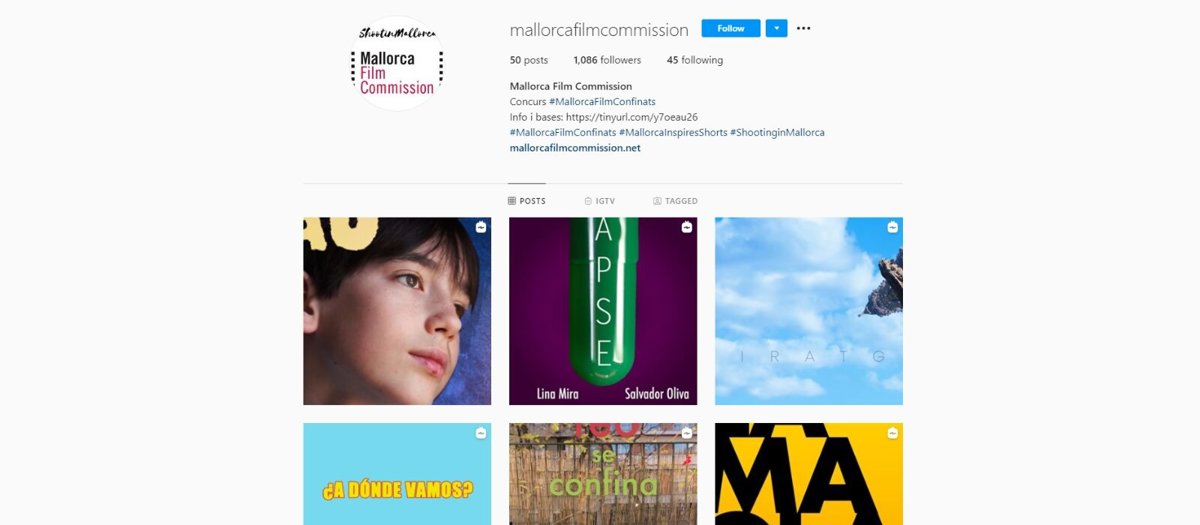Click IGTV badge on 'se confina' post
Image resolution: width=1200 pixels, height=525 pixels.
point(686,433)
